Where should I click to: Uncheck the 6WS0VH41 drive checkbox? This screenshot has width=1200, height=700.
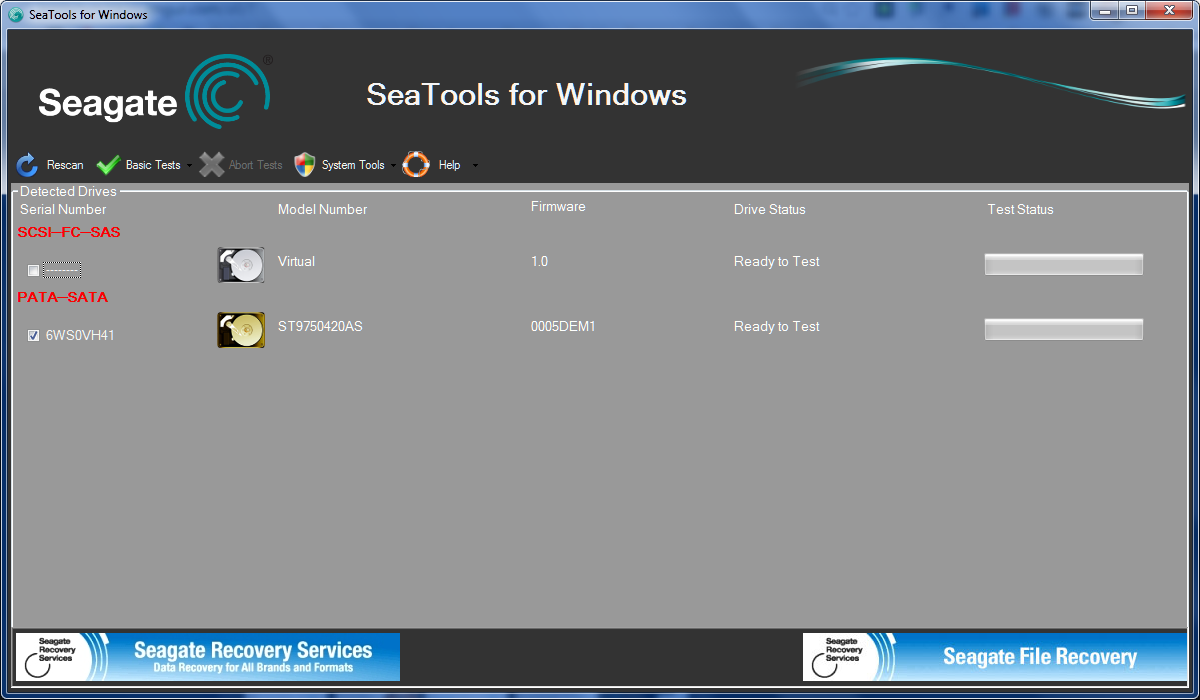[34, 336]
